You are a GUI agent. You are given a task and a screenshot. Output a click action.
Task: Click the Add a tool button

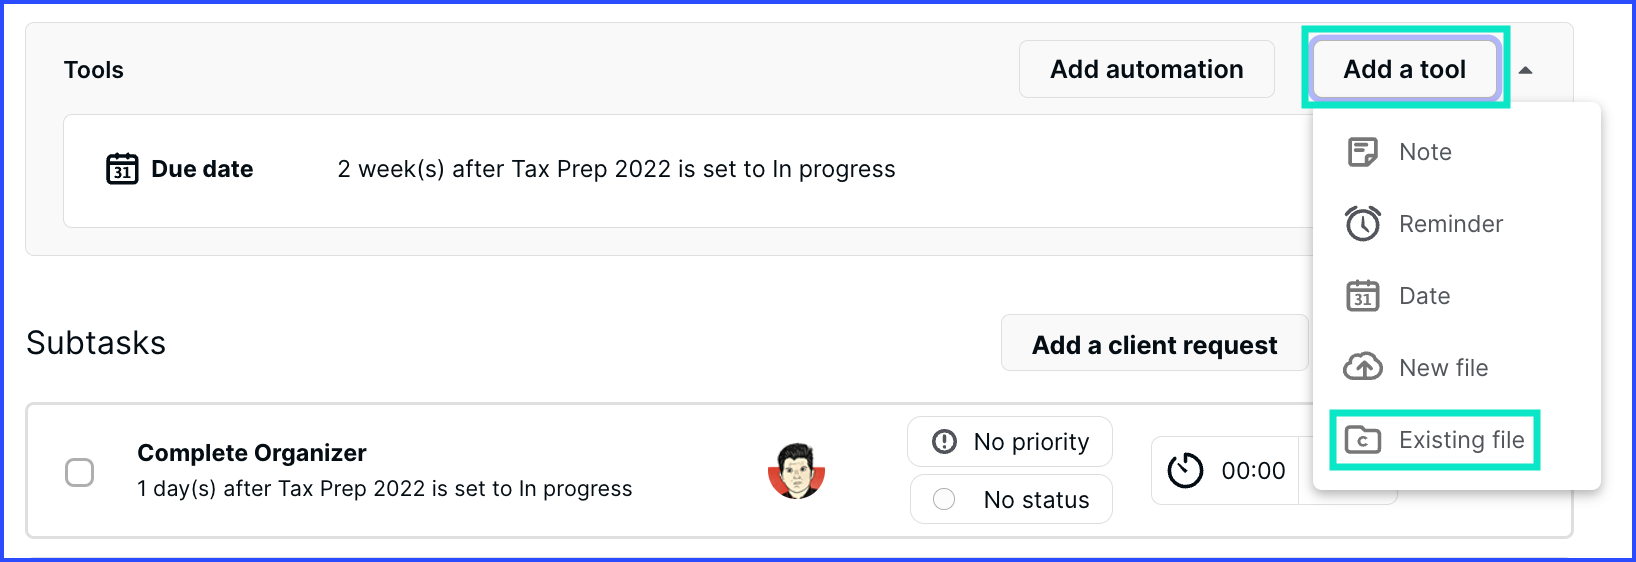[x=1405, y=69]
